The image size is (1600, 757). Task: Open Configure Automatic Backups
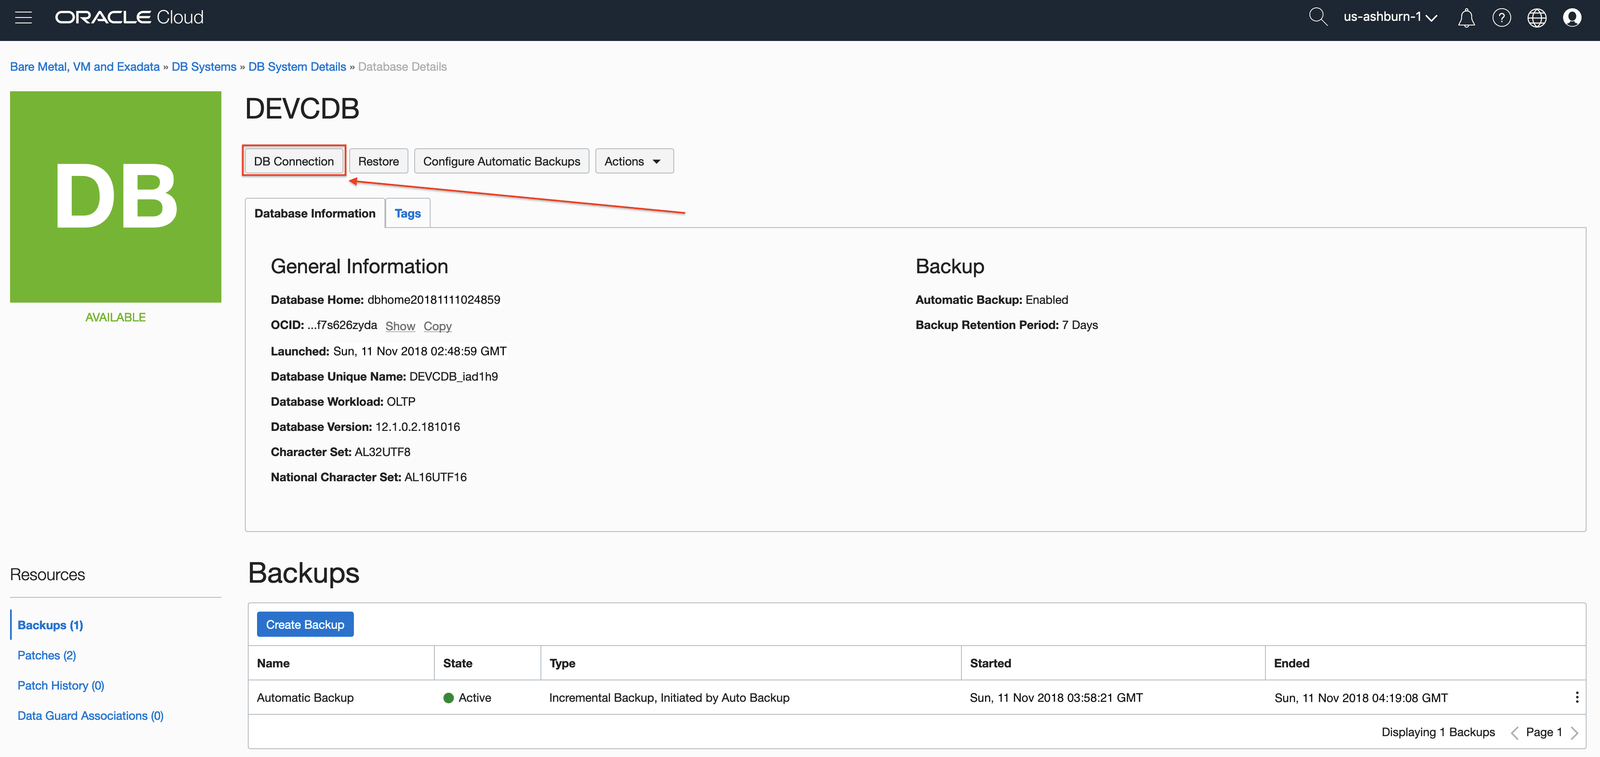[501, 161]
